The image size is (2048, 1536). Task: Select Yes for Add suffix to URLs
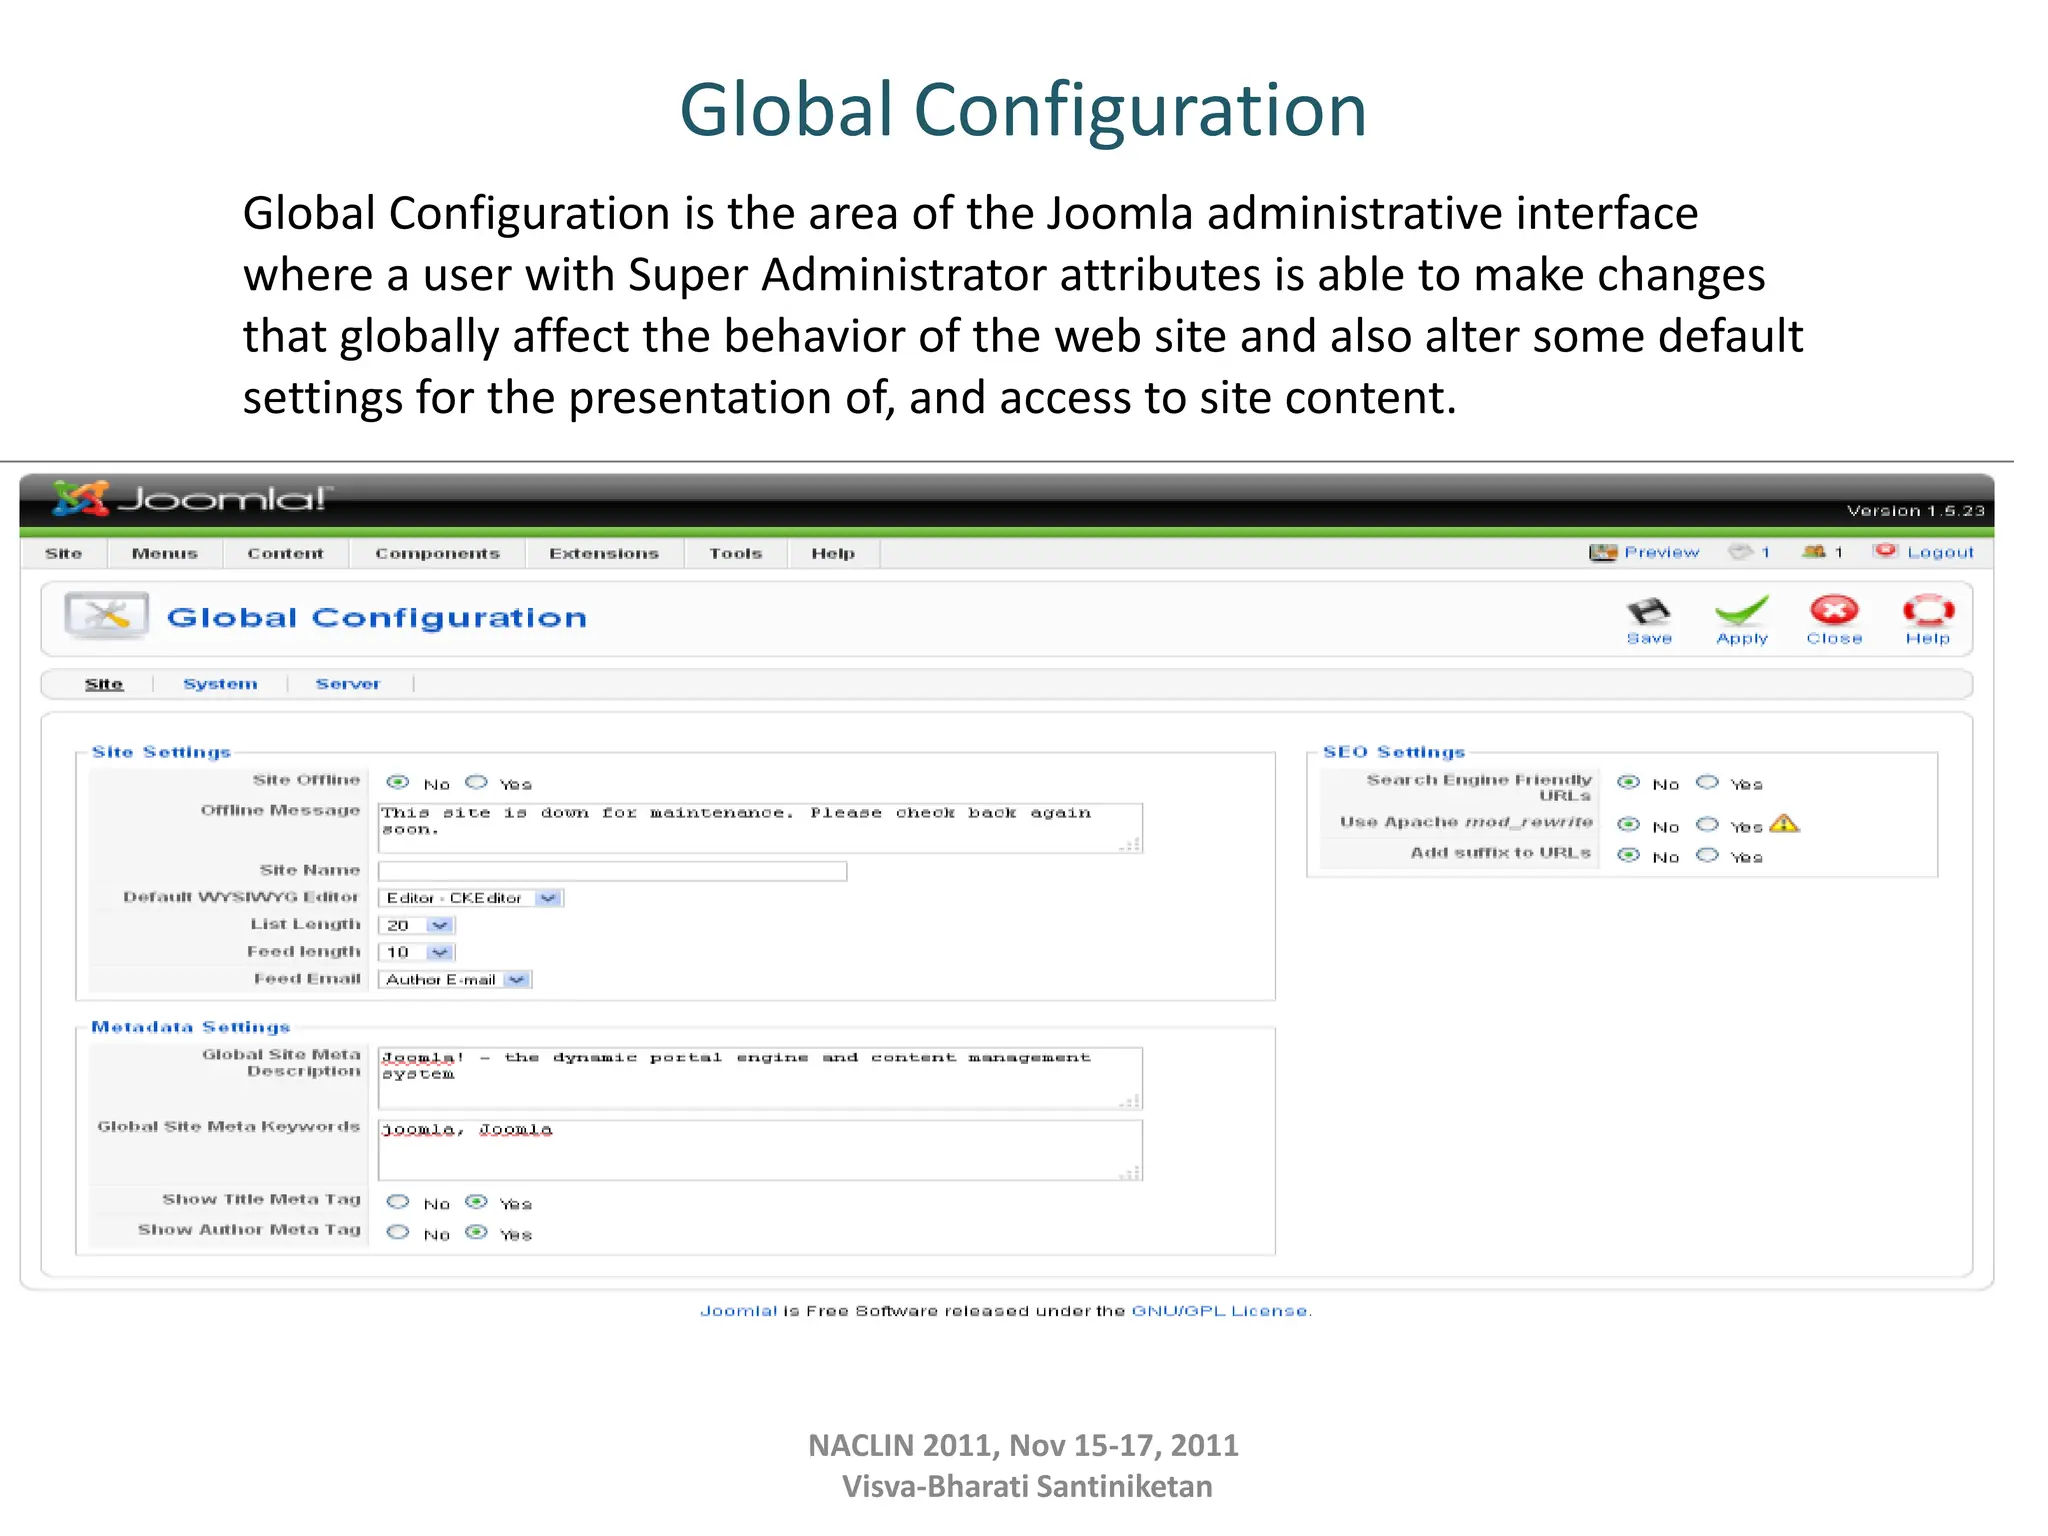pyautogui.click(x=1708, y=856)
